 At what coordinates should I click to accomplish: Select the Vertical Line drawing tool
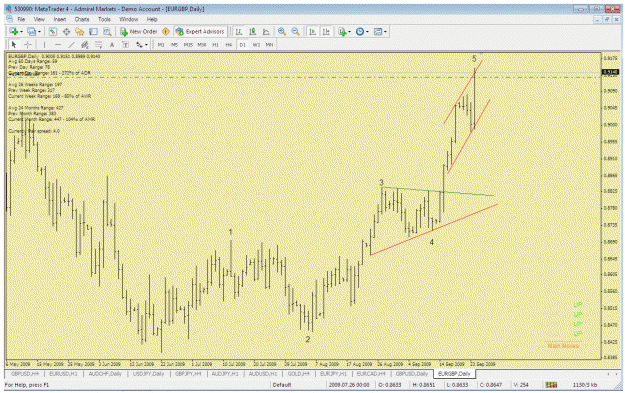pos(44,44)
